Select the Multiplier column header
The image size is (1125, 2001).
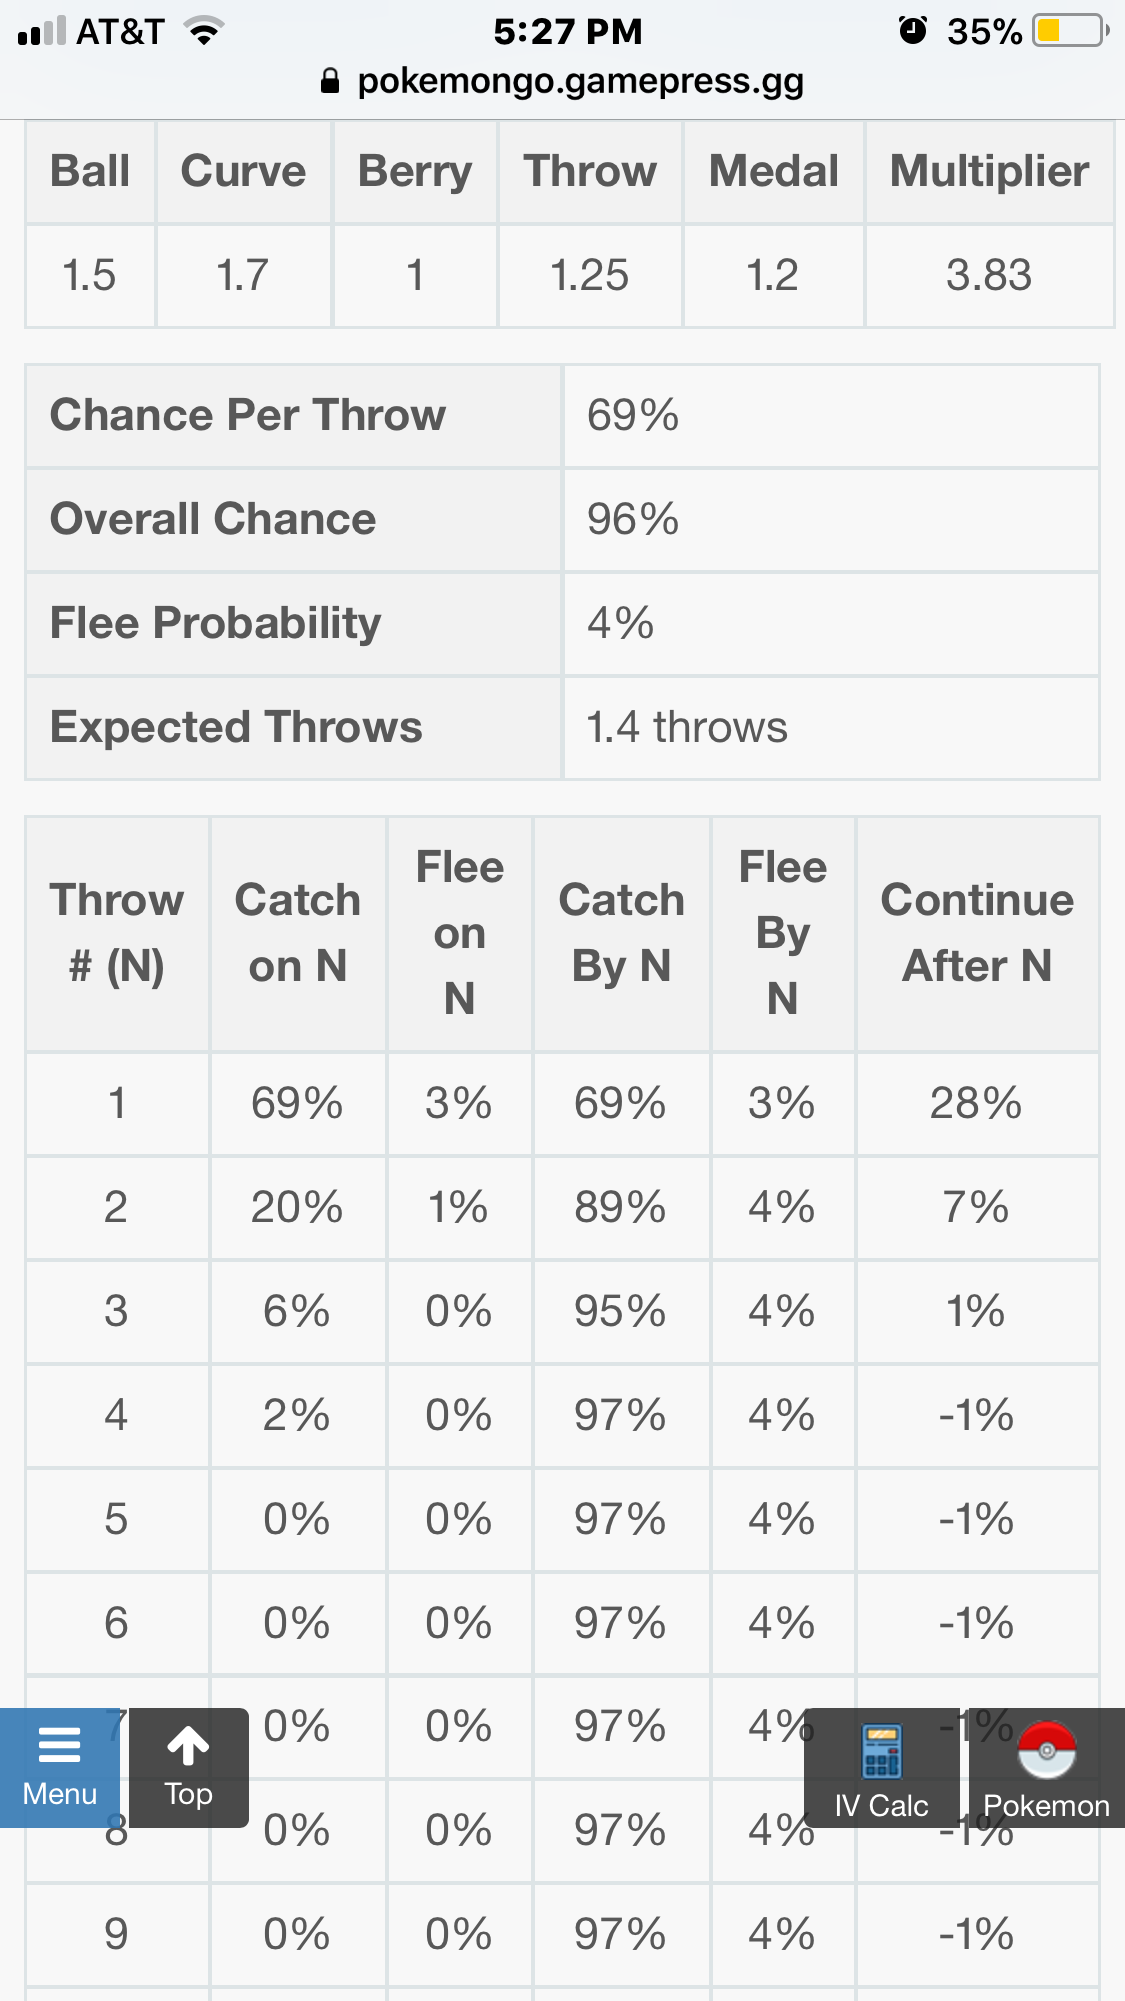(989, 171)
